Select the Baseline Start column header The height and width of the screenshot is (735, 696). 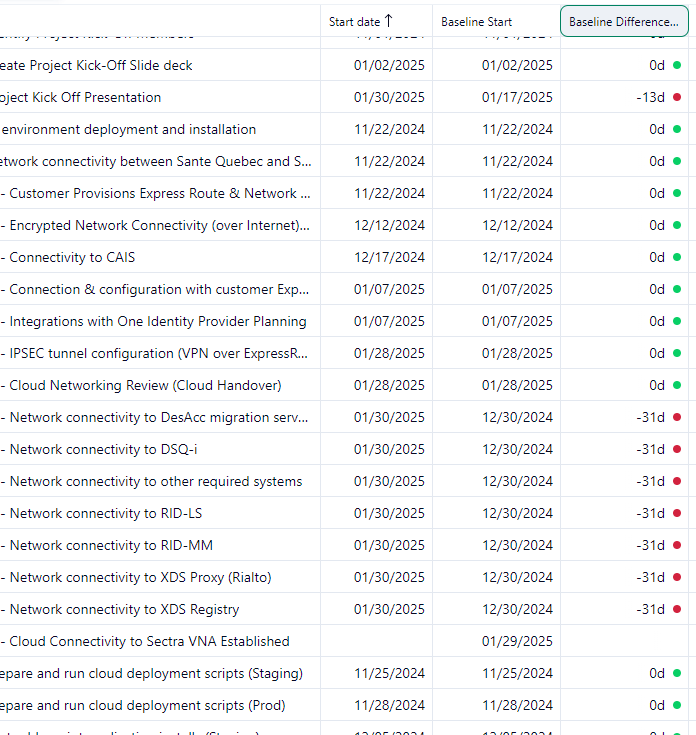pos(476,21)
